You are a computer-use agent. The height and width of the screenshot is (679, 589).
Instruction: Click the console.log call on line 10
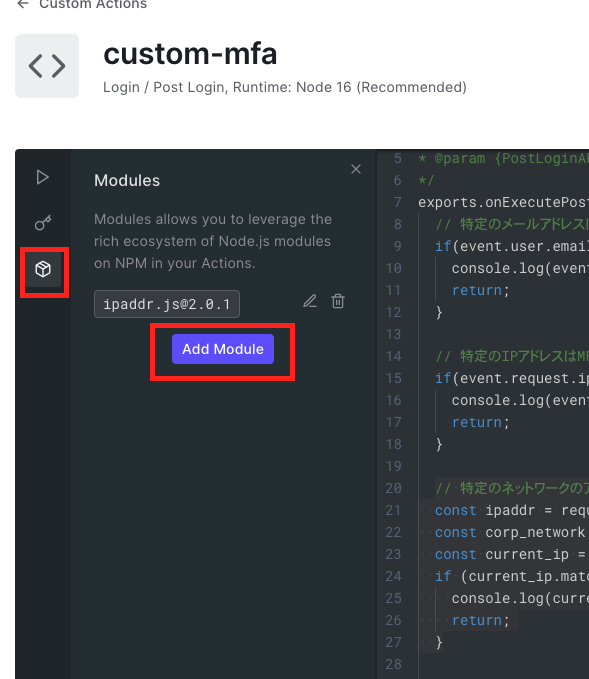pyautogui.click(x=520, y=268)
